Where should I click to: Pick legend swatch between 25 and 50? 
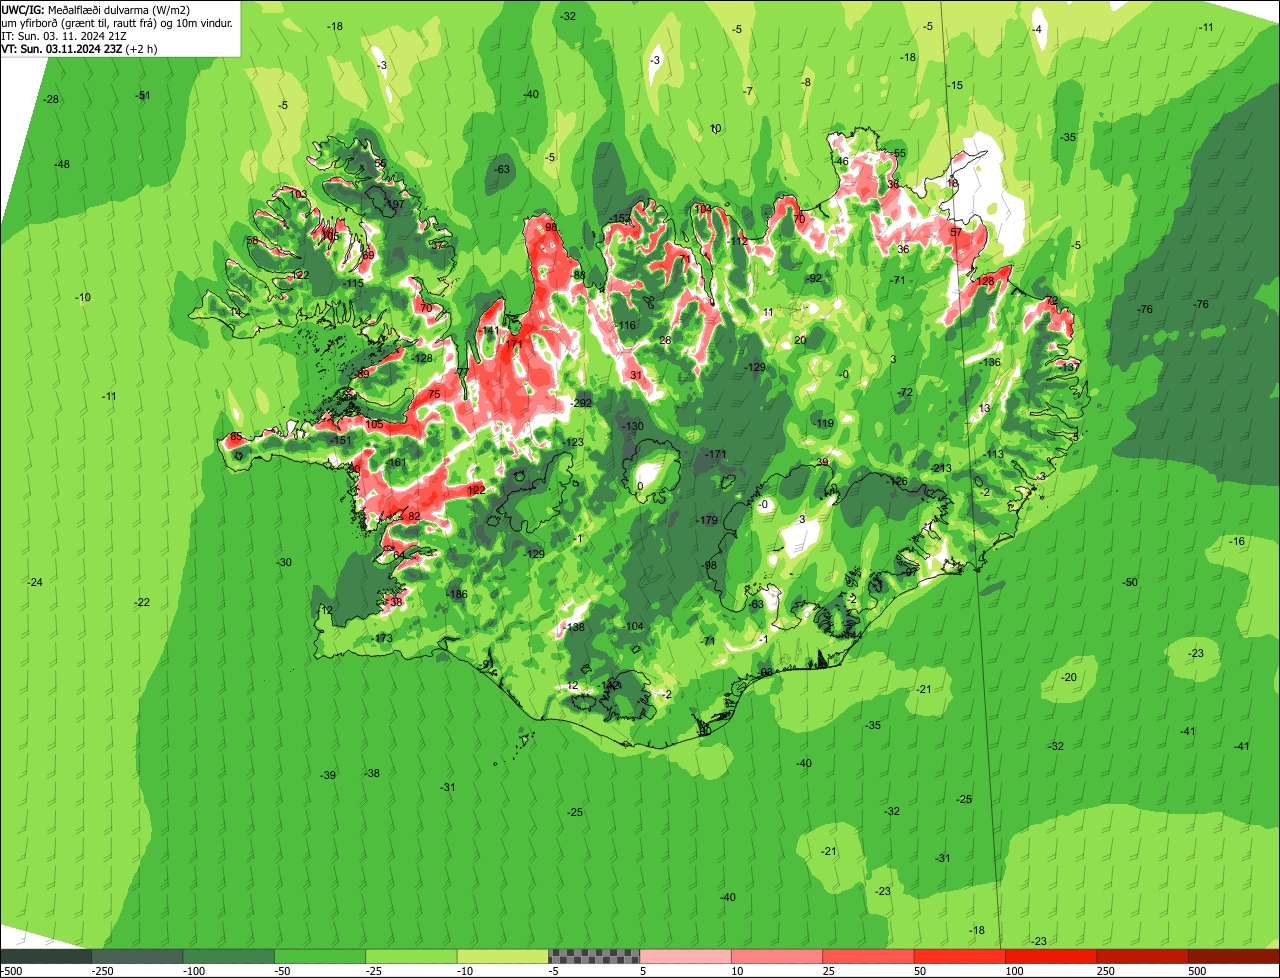(x=868, y=956)
